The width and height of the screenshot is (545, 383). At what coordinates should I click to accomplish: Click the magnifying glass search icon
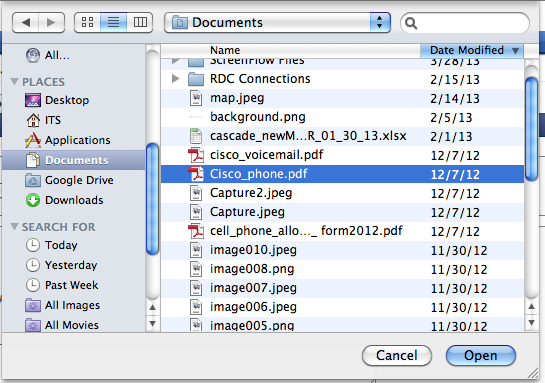pyautogui.click(x=411, y=23)
